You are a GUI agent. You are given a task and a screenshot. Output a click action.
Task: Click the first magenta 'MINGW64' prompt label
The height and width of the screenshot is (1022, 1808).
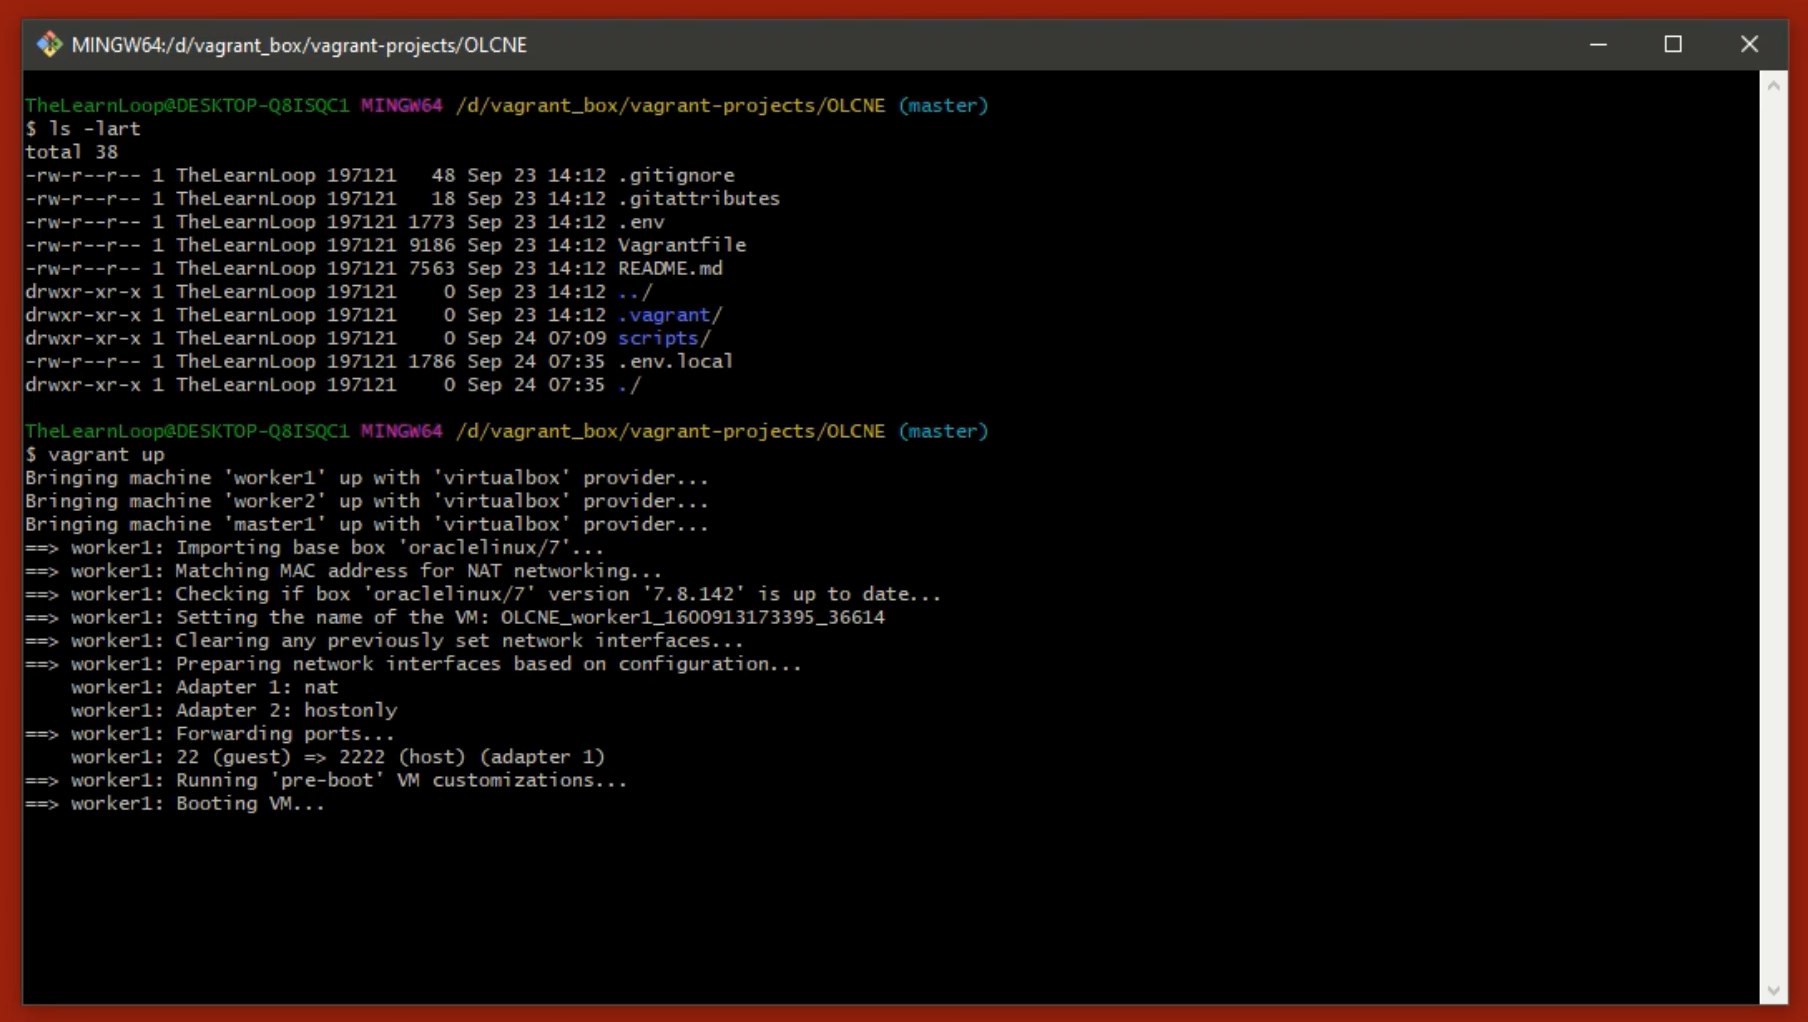(402, 105)
